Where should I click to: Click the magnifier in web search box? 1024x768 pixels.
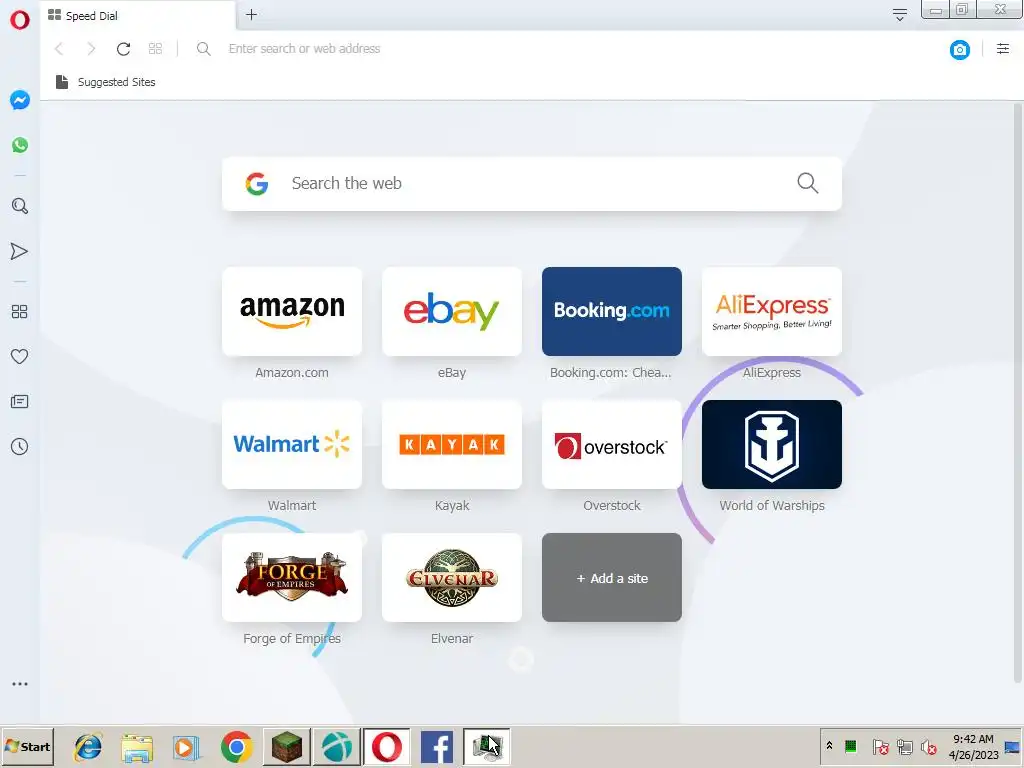[x=808, y=183]
